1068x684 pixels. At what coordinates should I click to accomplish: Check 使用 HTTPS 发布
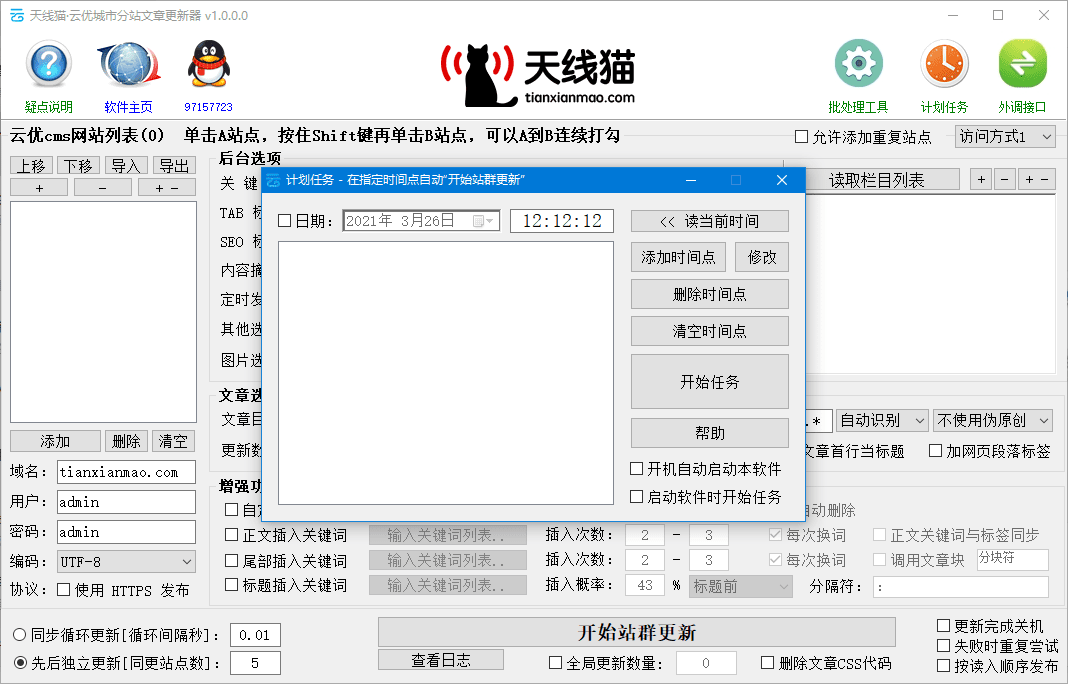pos(63,590)
